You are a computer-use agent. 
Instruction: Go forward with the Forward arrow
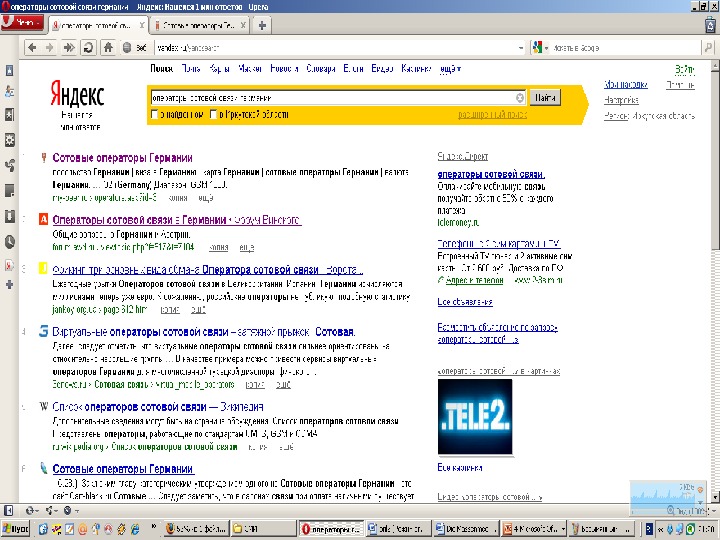[50, 47]
